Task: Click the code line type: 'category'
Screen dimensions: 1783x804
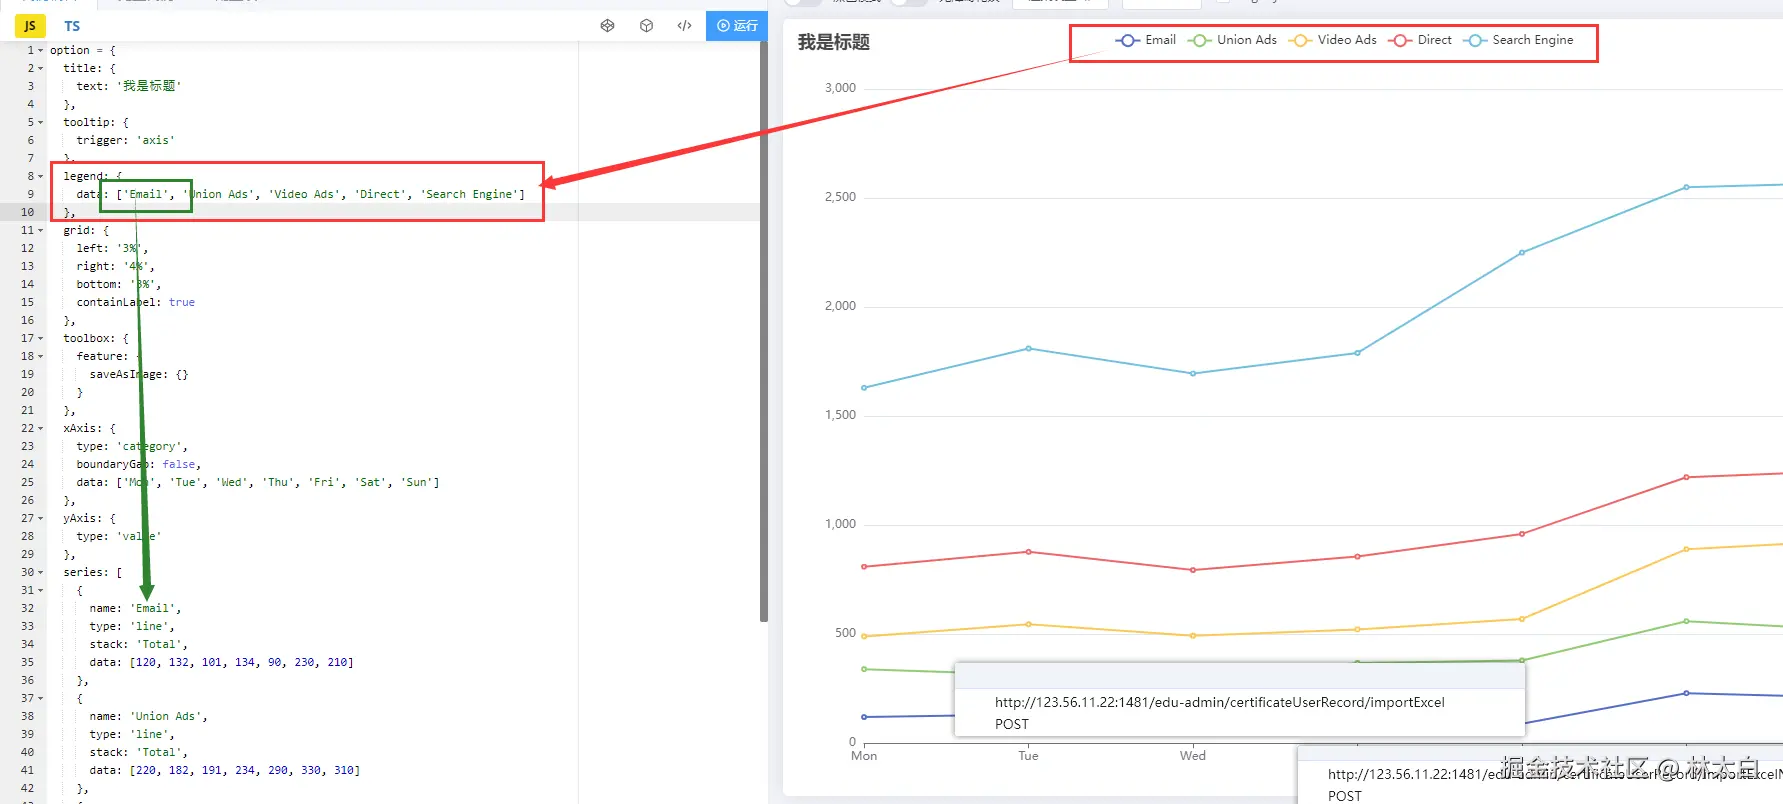Action: (x=132, y=446)
